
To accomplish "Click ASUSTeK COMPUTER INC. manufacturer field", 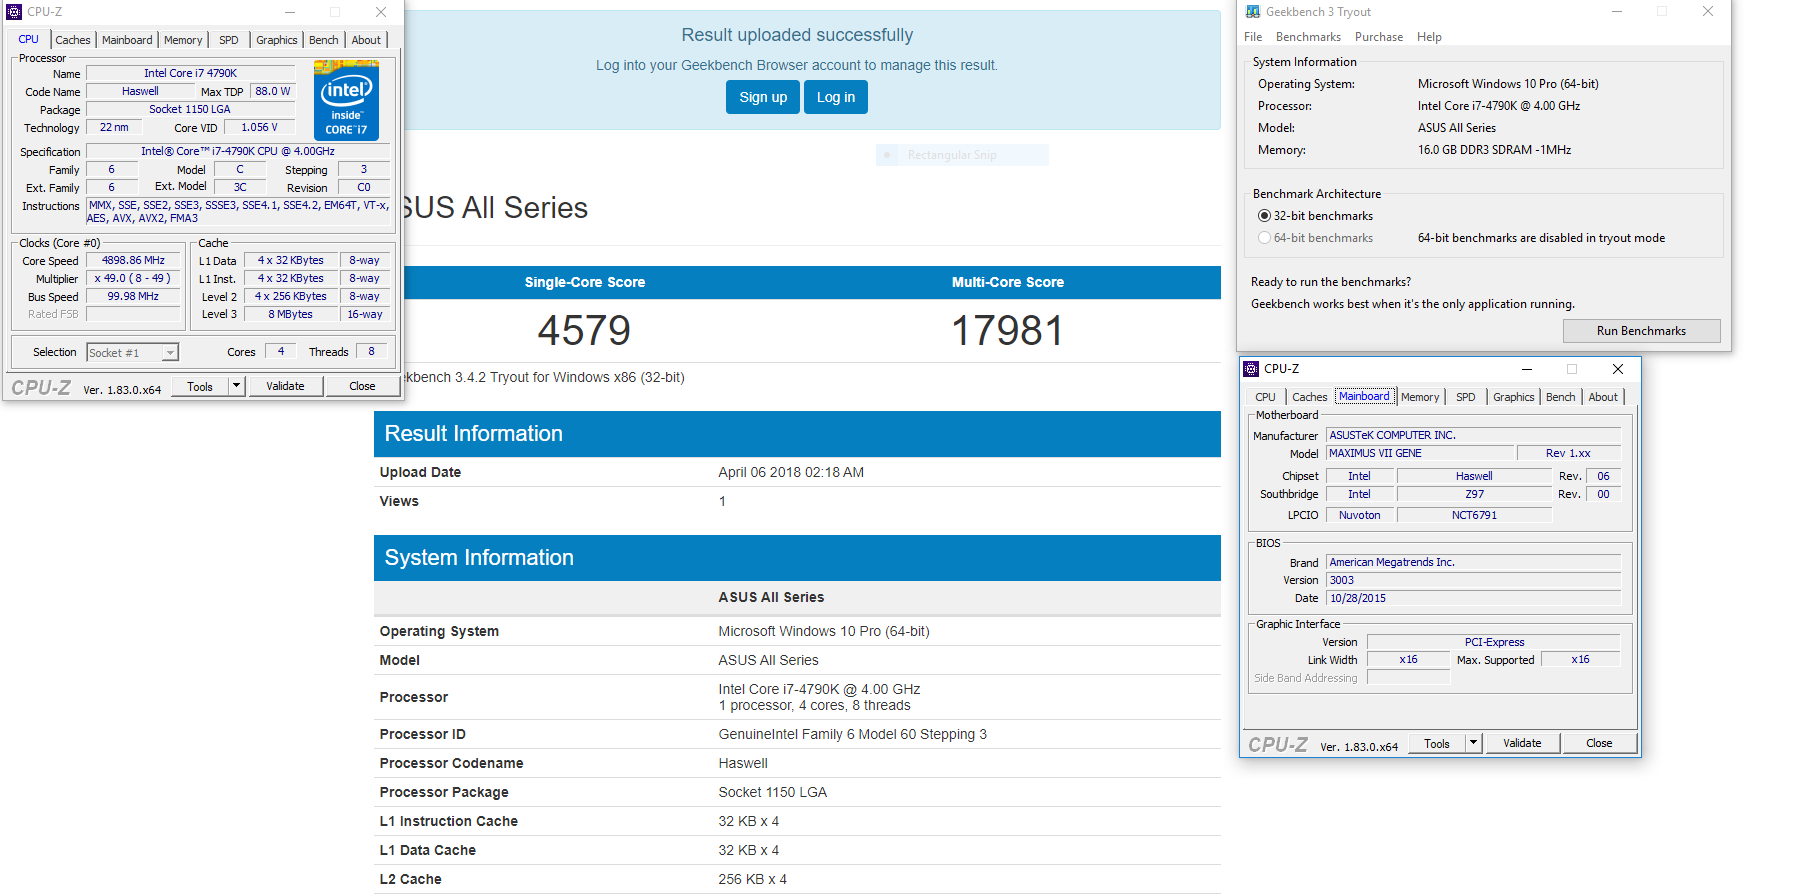I will 1473,435.
